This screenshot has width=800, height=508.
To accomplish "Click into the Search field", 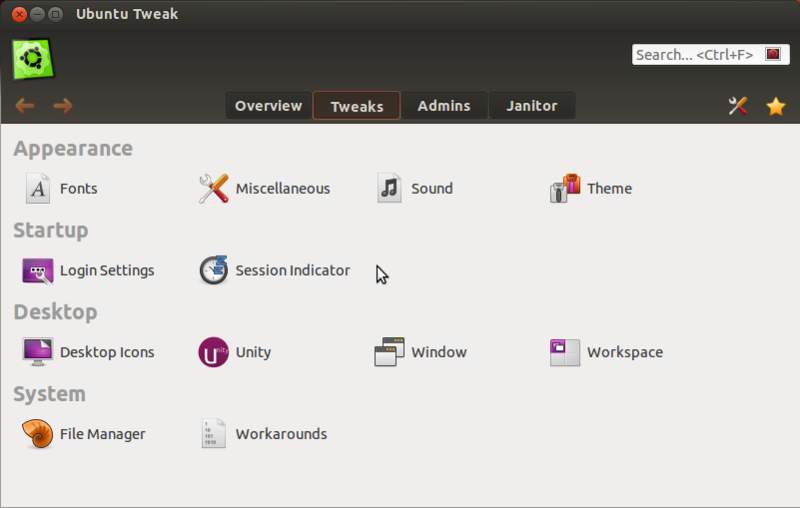I will pos(710,55).
